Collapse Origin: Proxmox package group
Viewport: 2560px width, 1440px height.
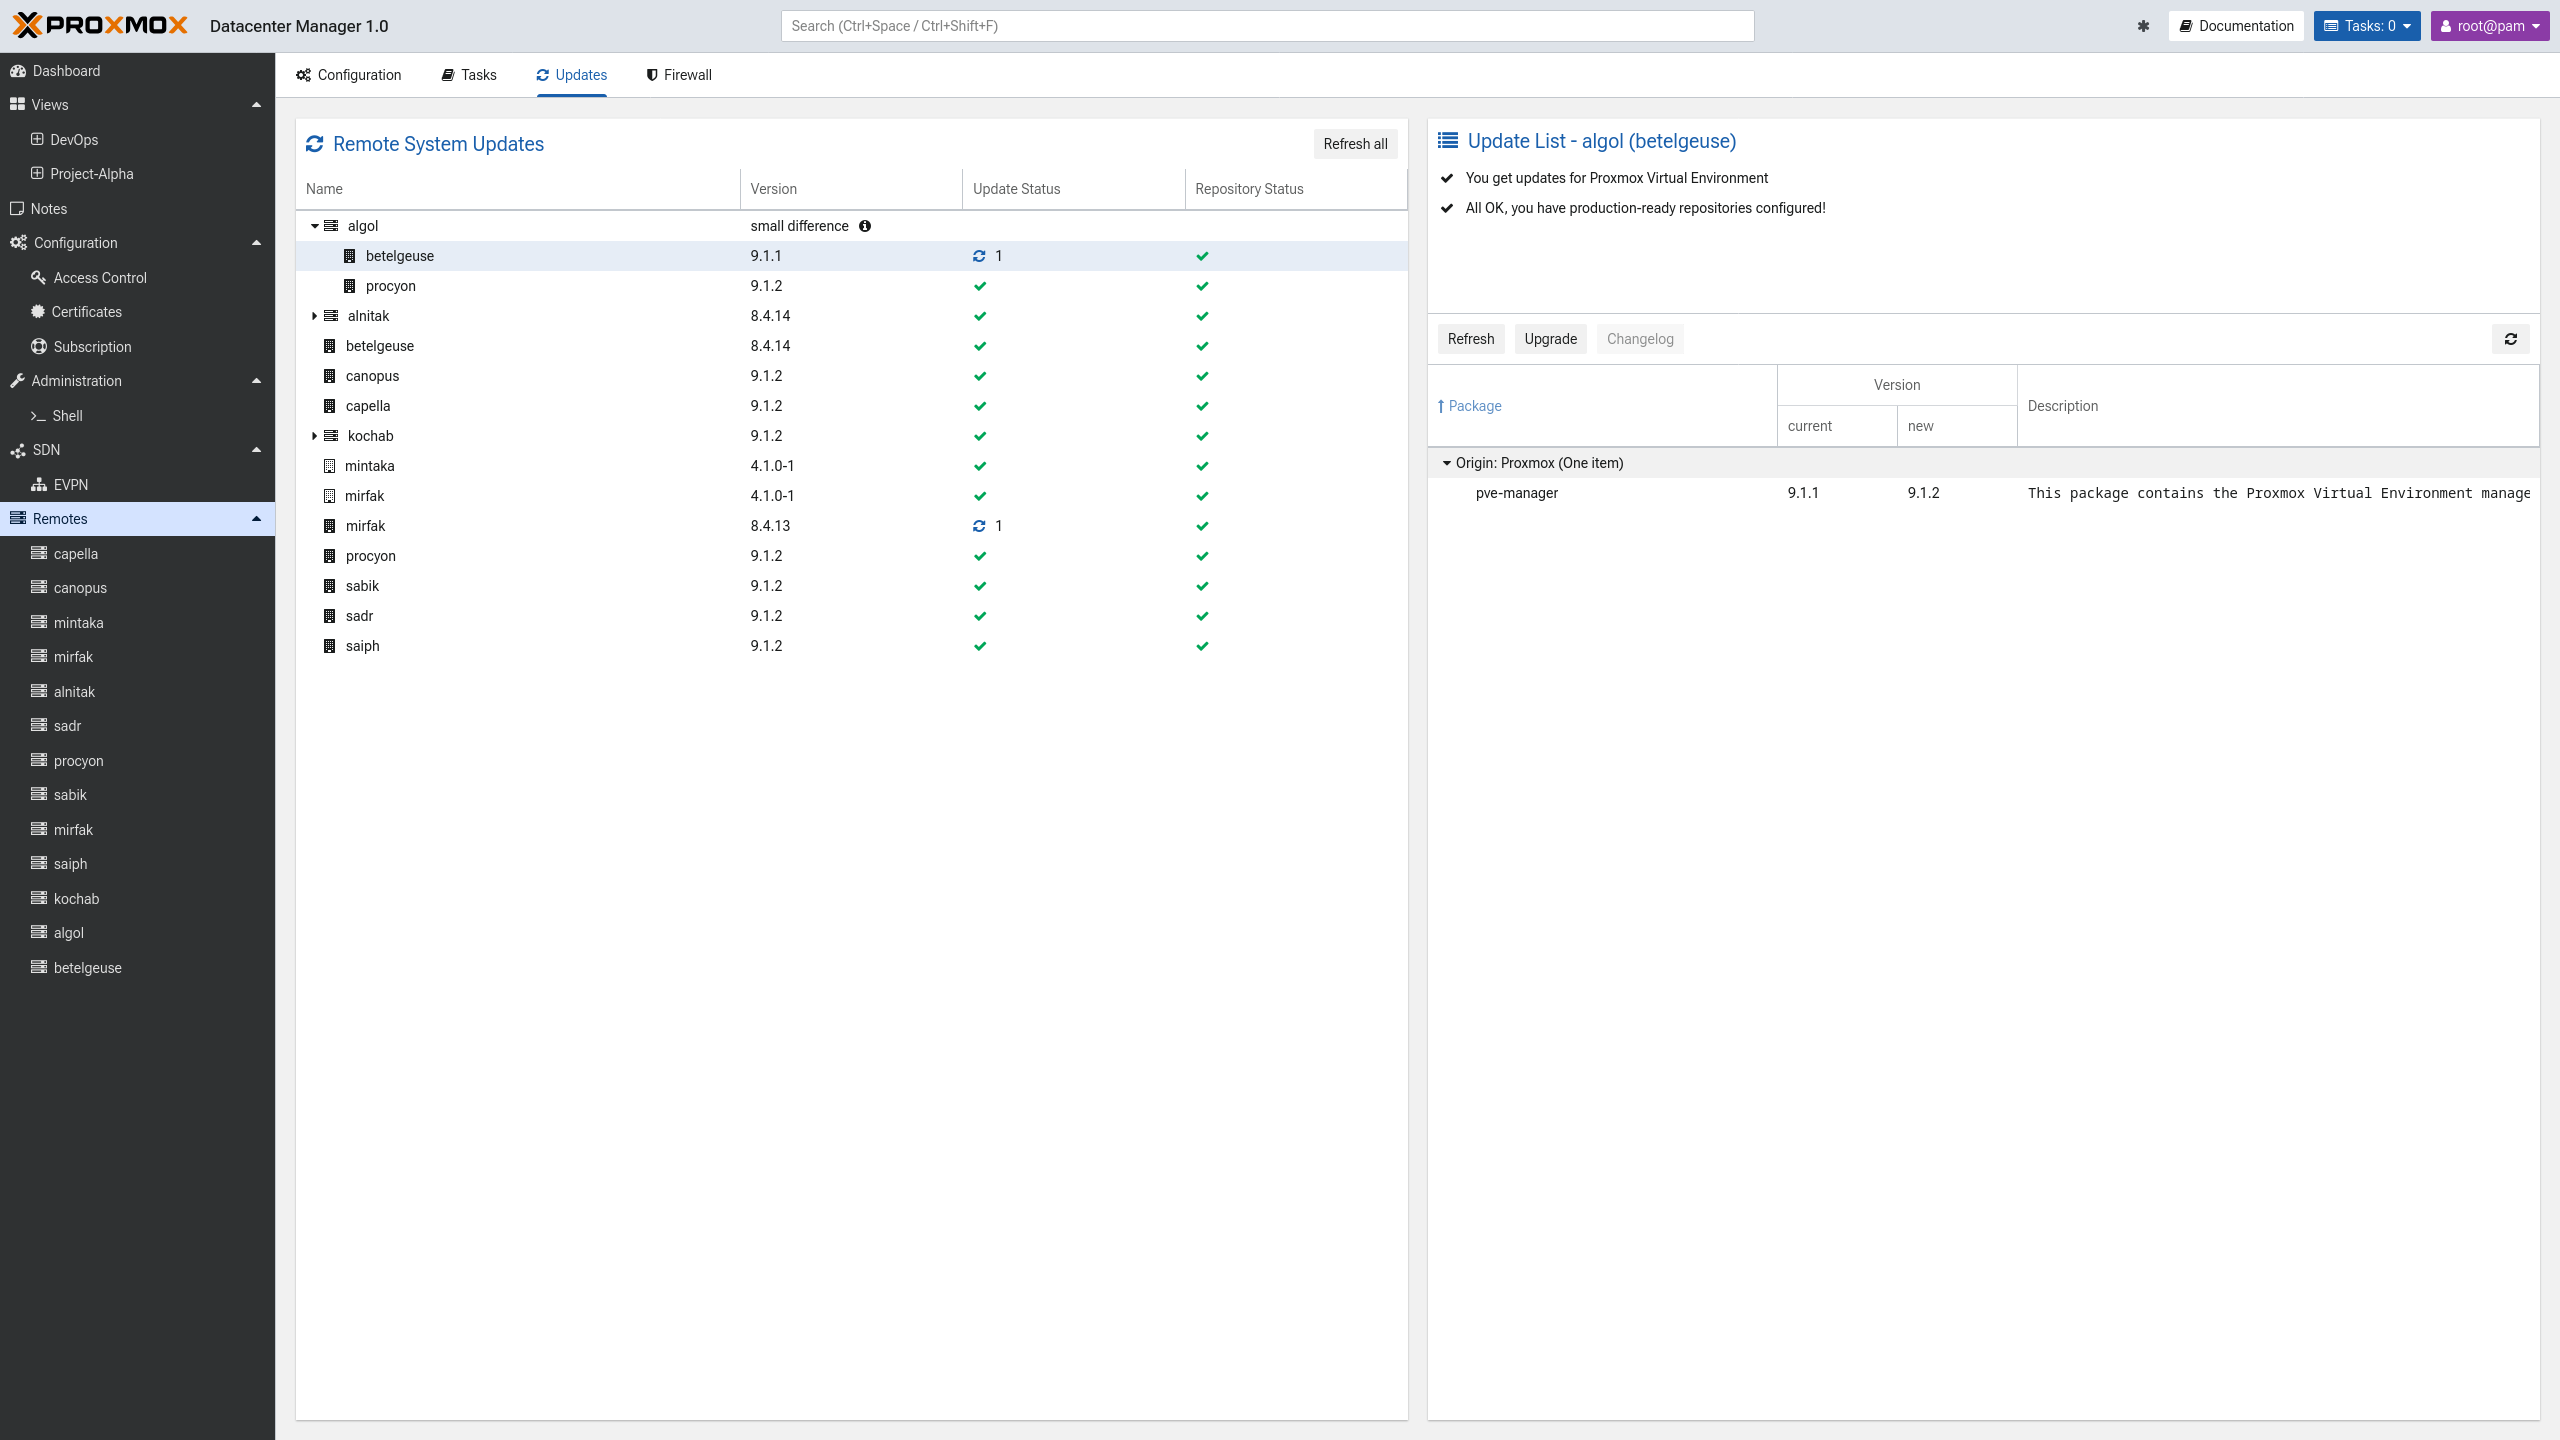pos(1446,463)
